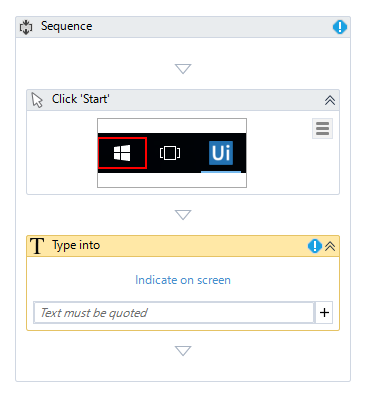Screen dimensions: 365x399
Task: Open the hamburger options menu in Click 'Start'
Action: [x=322, y=128]
